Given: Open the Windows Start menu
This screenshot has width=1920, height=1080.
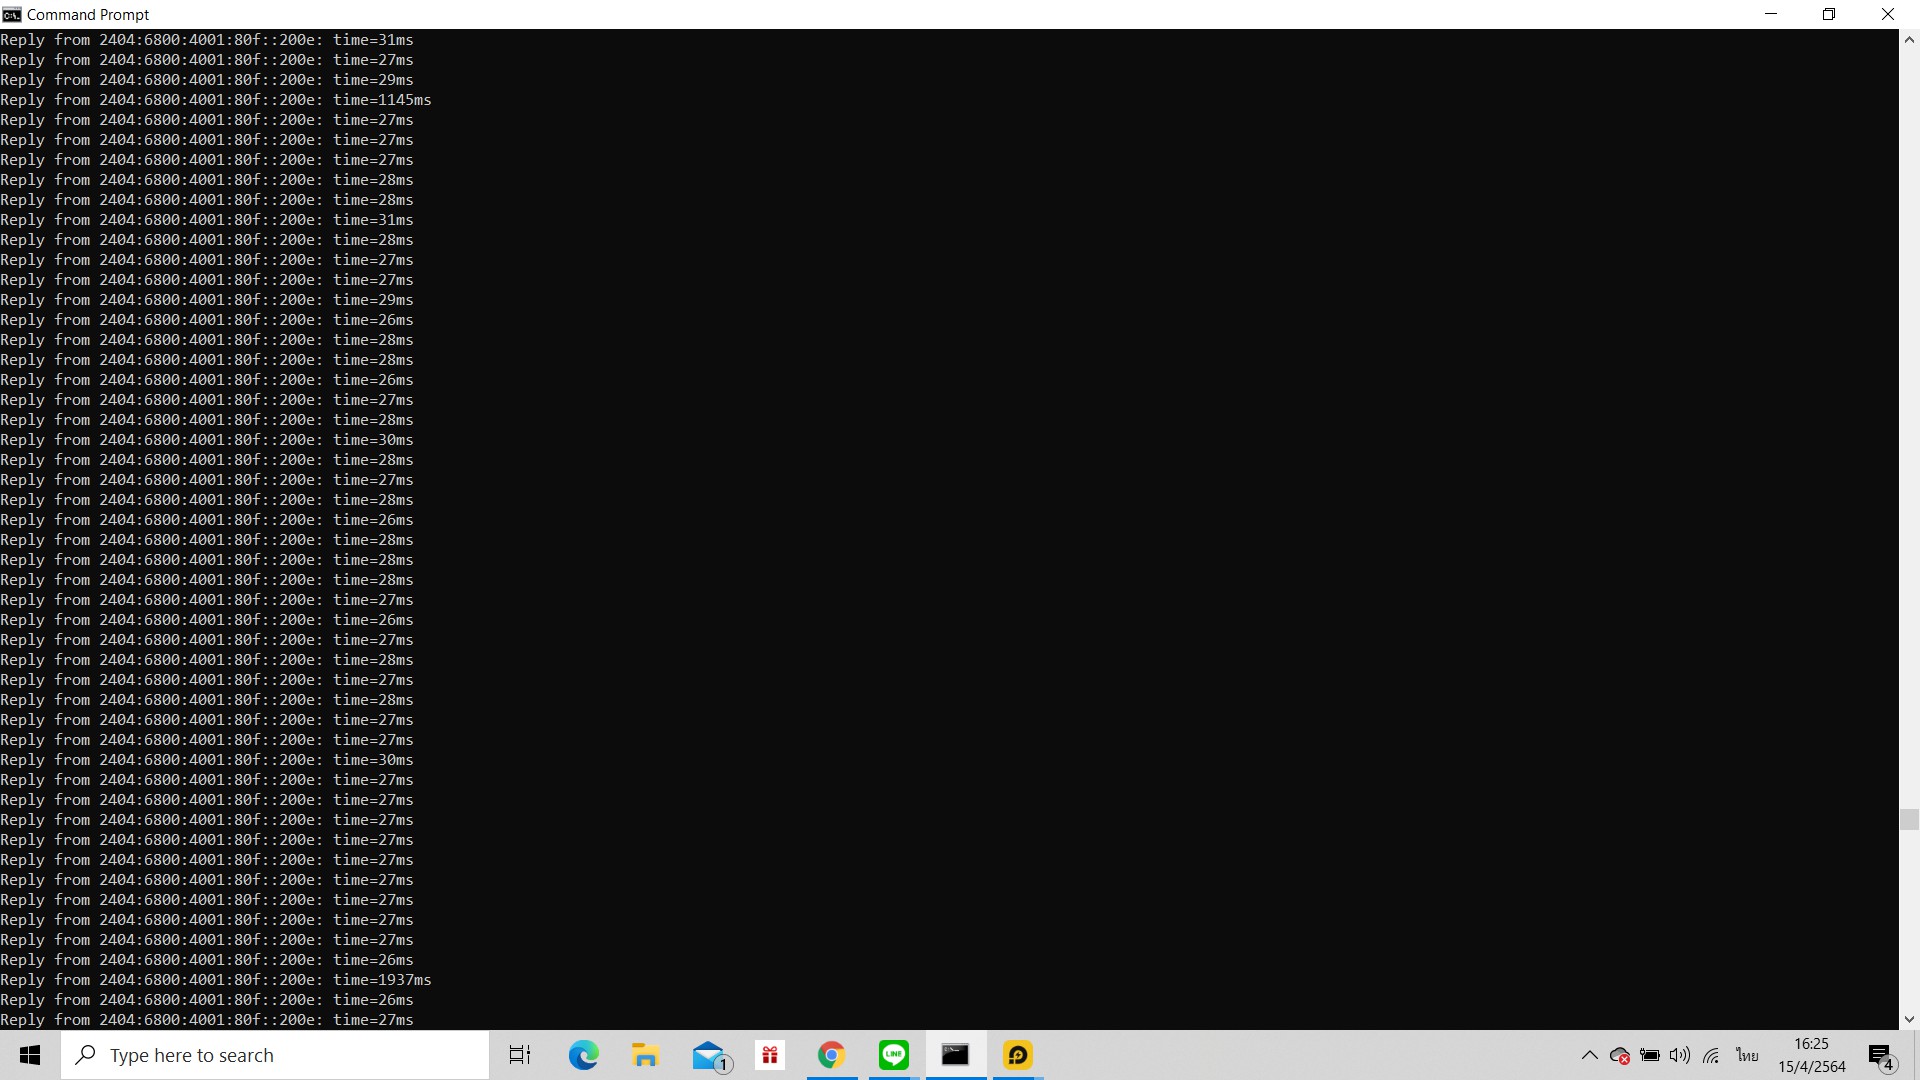Looking at the screenshot, I should (30, 1055).
